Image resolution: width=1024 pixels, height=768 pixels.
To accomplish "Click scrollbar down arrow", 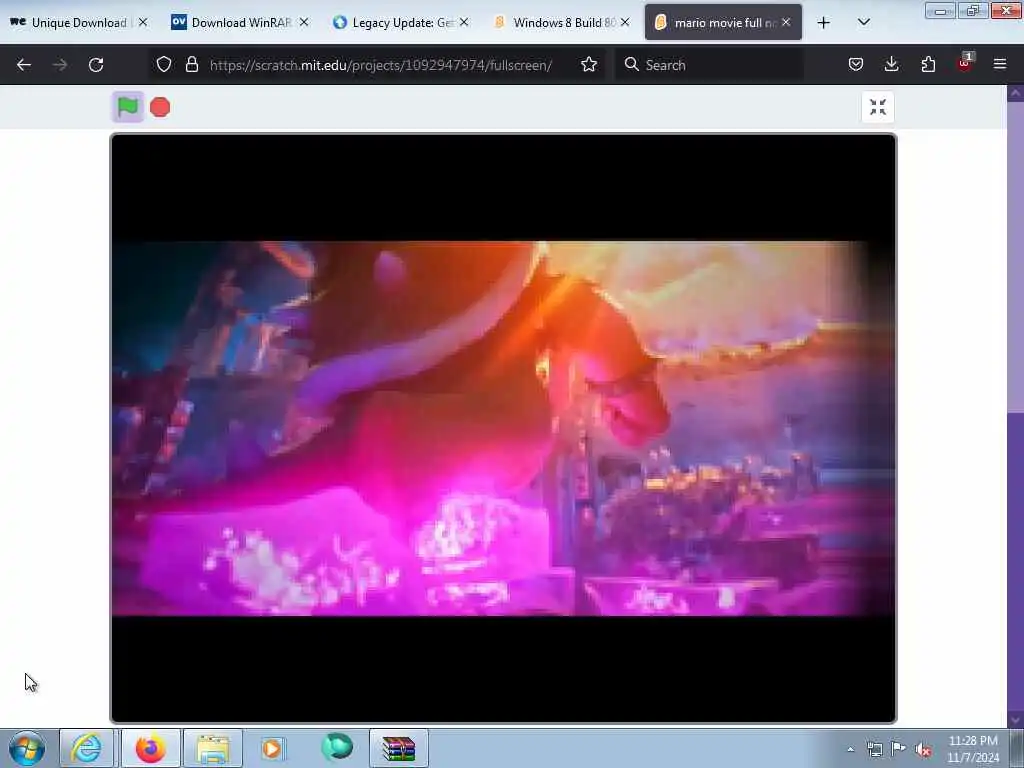I will point(1015,720).
